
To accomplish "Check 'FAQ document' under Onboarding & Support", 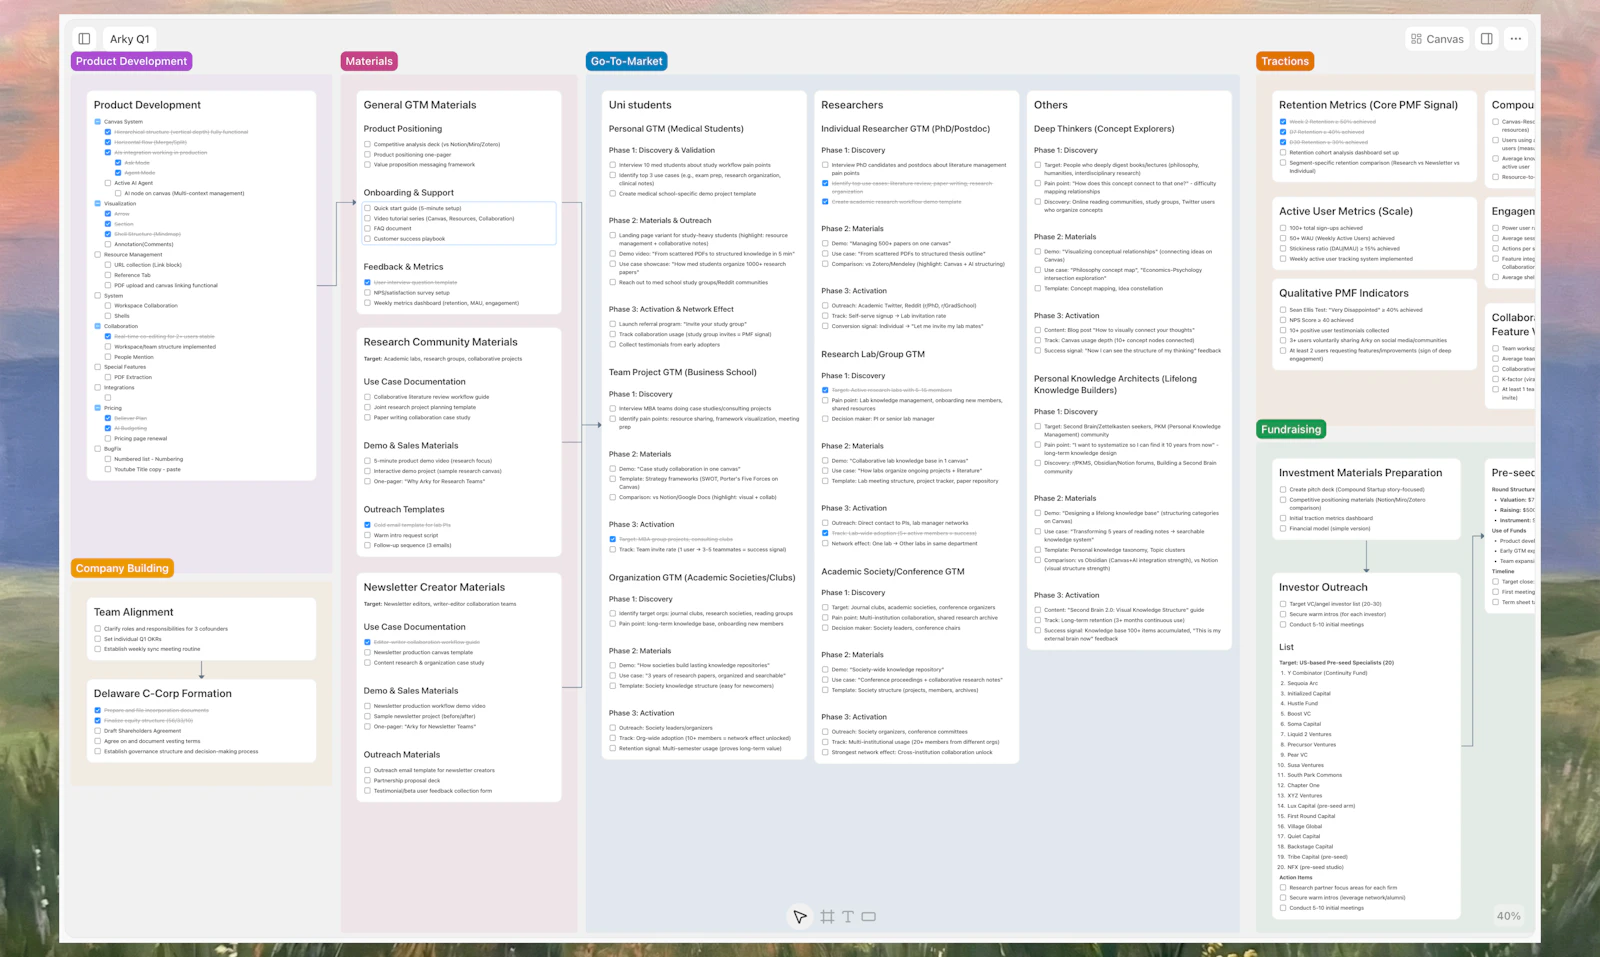I will pos(368,228).
